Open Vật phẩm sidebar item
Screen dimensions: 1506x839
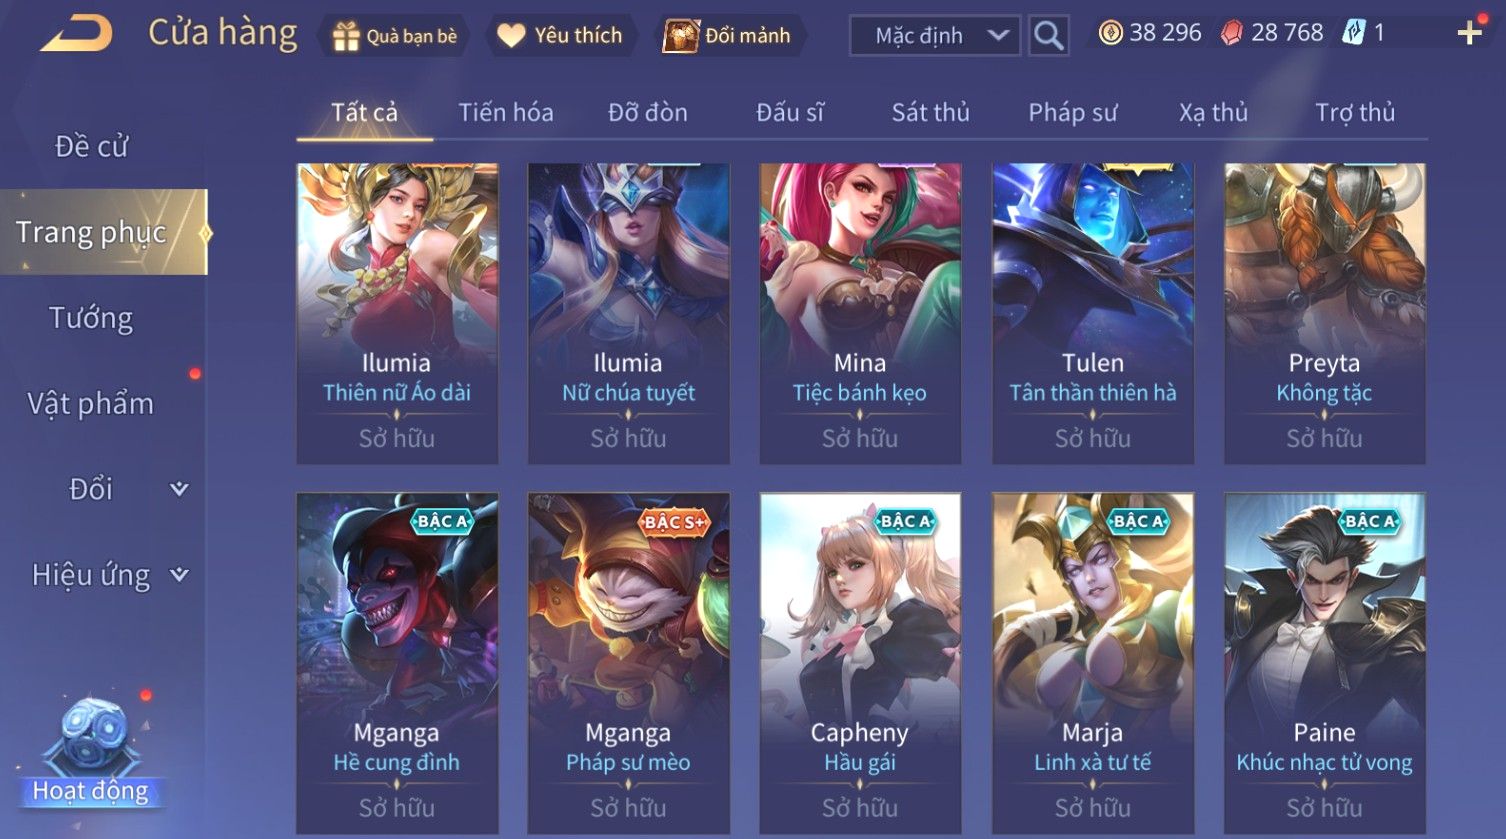coord(91,403)
